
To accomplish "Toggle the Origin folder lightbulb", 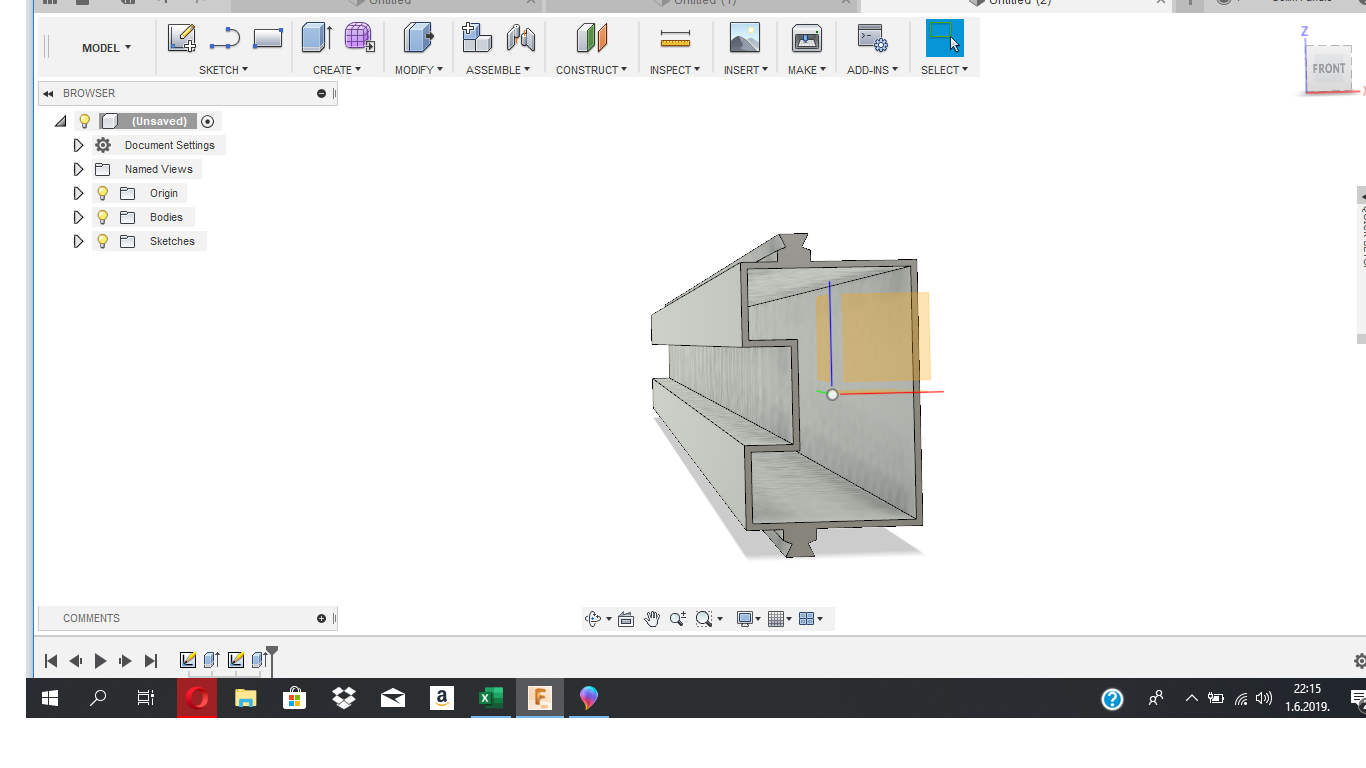I will [x=102, y=193].
